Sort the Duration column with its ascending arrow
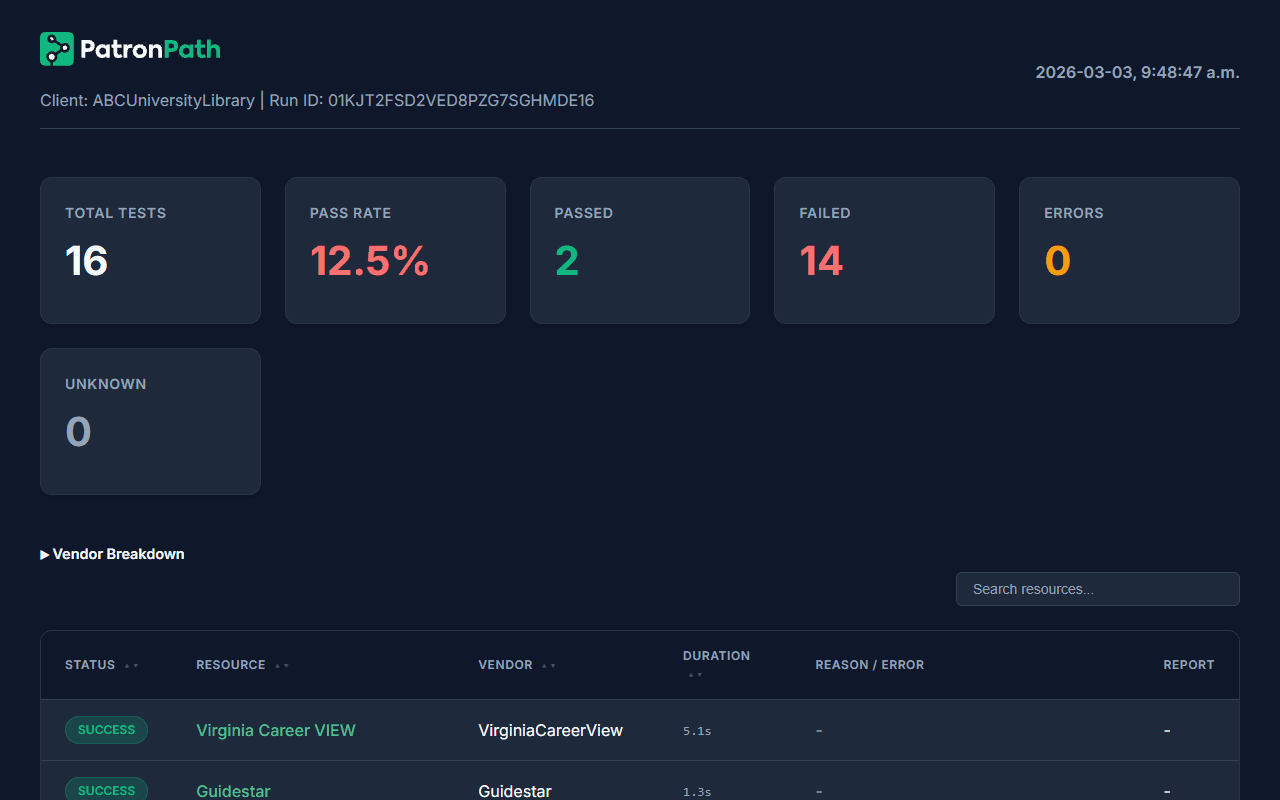This screenshot has height=800, width=1280. (x=690, y=674)
